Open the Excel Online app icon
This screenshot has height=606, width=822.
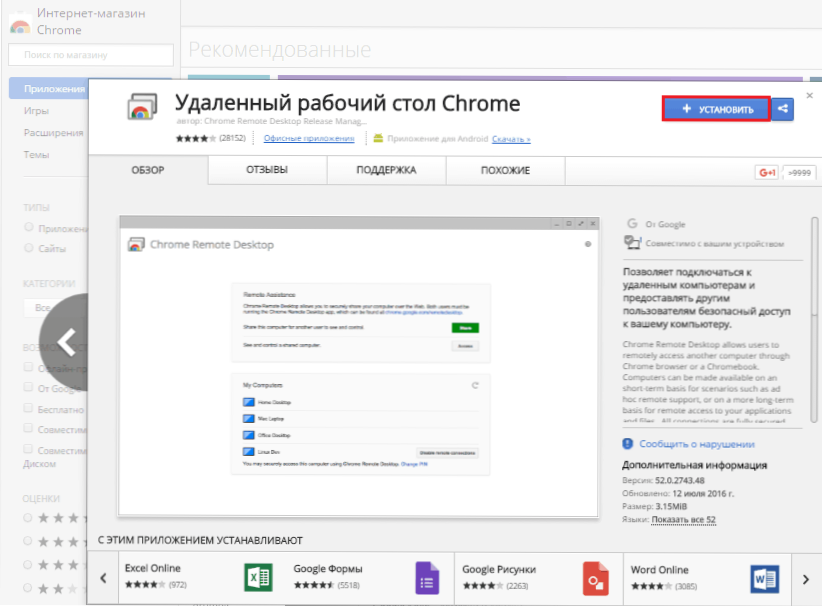point(258,578)
